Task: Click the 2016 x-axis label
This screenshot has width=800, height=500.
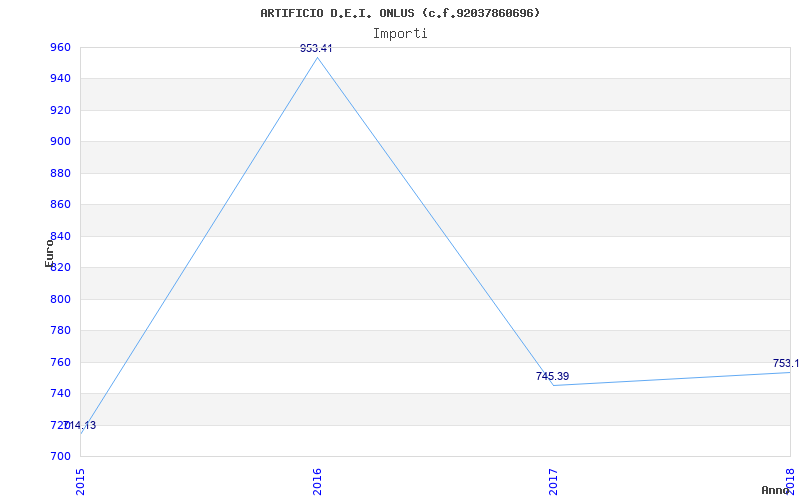Action: (317, 482)
